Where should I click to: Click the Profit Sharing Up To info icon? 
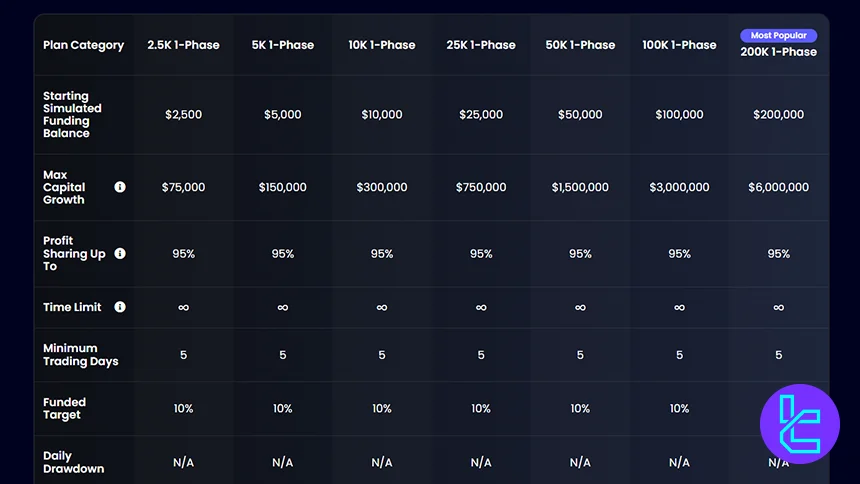coord(120,254)
